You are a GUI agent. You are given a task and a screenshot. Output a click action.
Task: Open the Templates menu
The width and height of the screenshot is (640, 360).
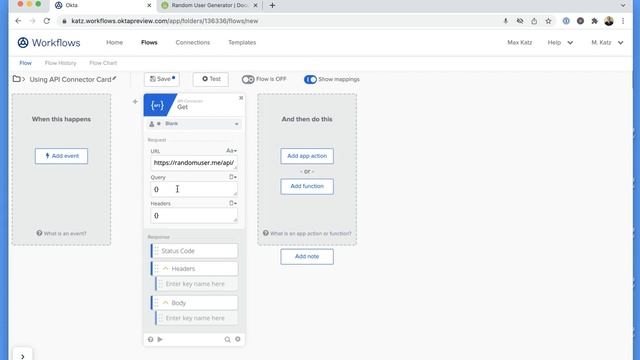pos(242,42)
